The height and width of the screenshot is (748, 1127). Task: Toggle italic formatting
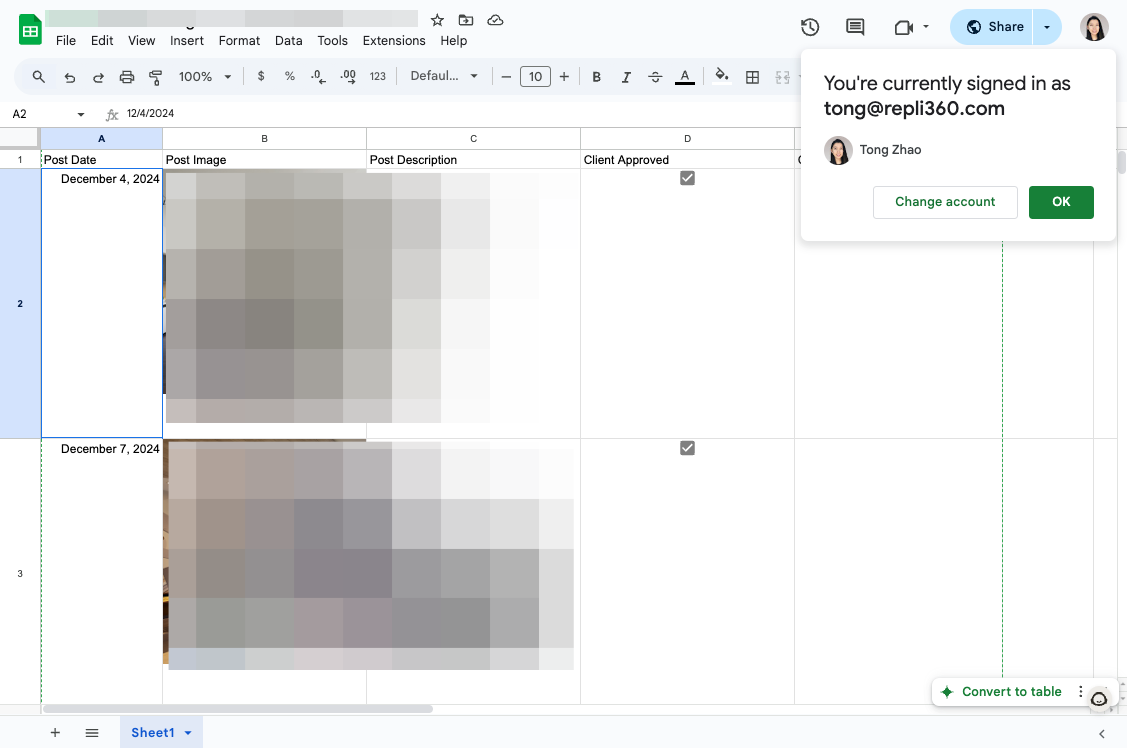(x=626, y=77)
